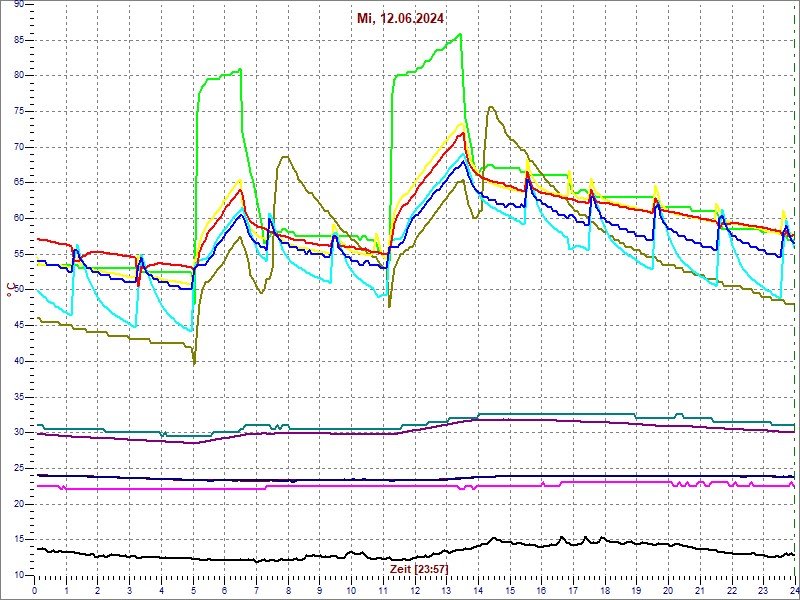This screenshot has width=800, height=600.
Task: Click hour 0 on the time axis
Action: [x=35, y=589]
